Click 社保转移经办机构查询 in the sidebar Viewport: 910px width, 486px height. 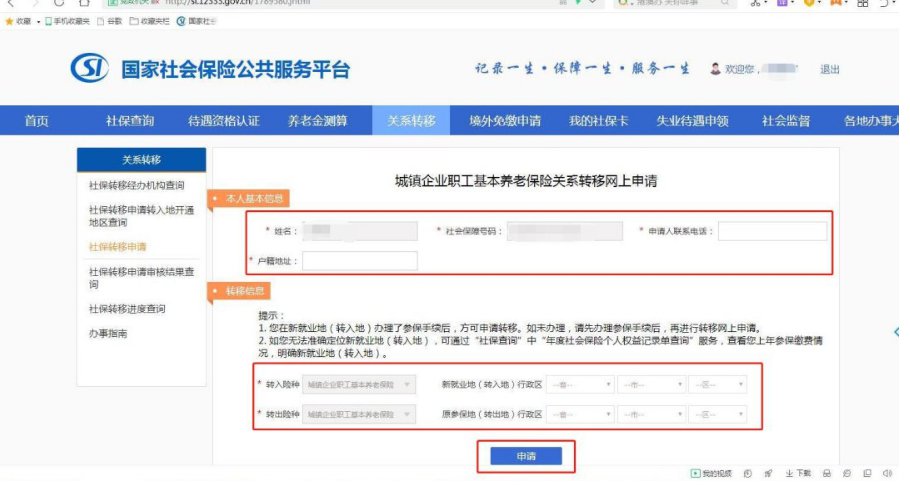point(136,185)
